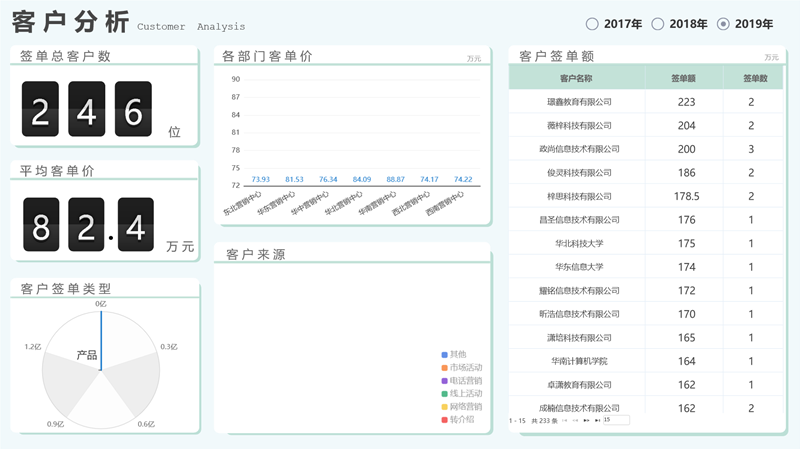Jump to last page of customer table
The image size is (800, 449).
pos(598,421)
